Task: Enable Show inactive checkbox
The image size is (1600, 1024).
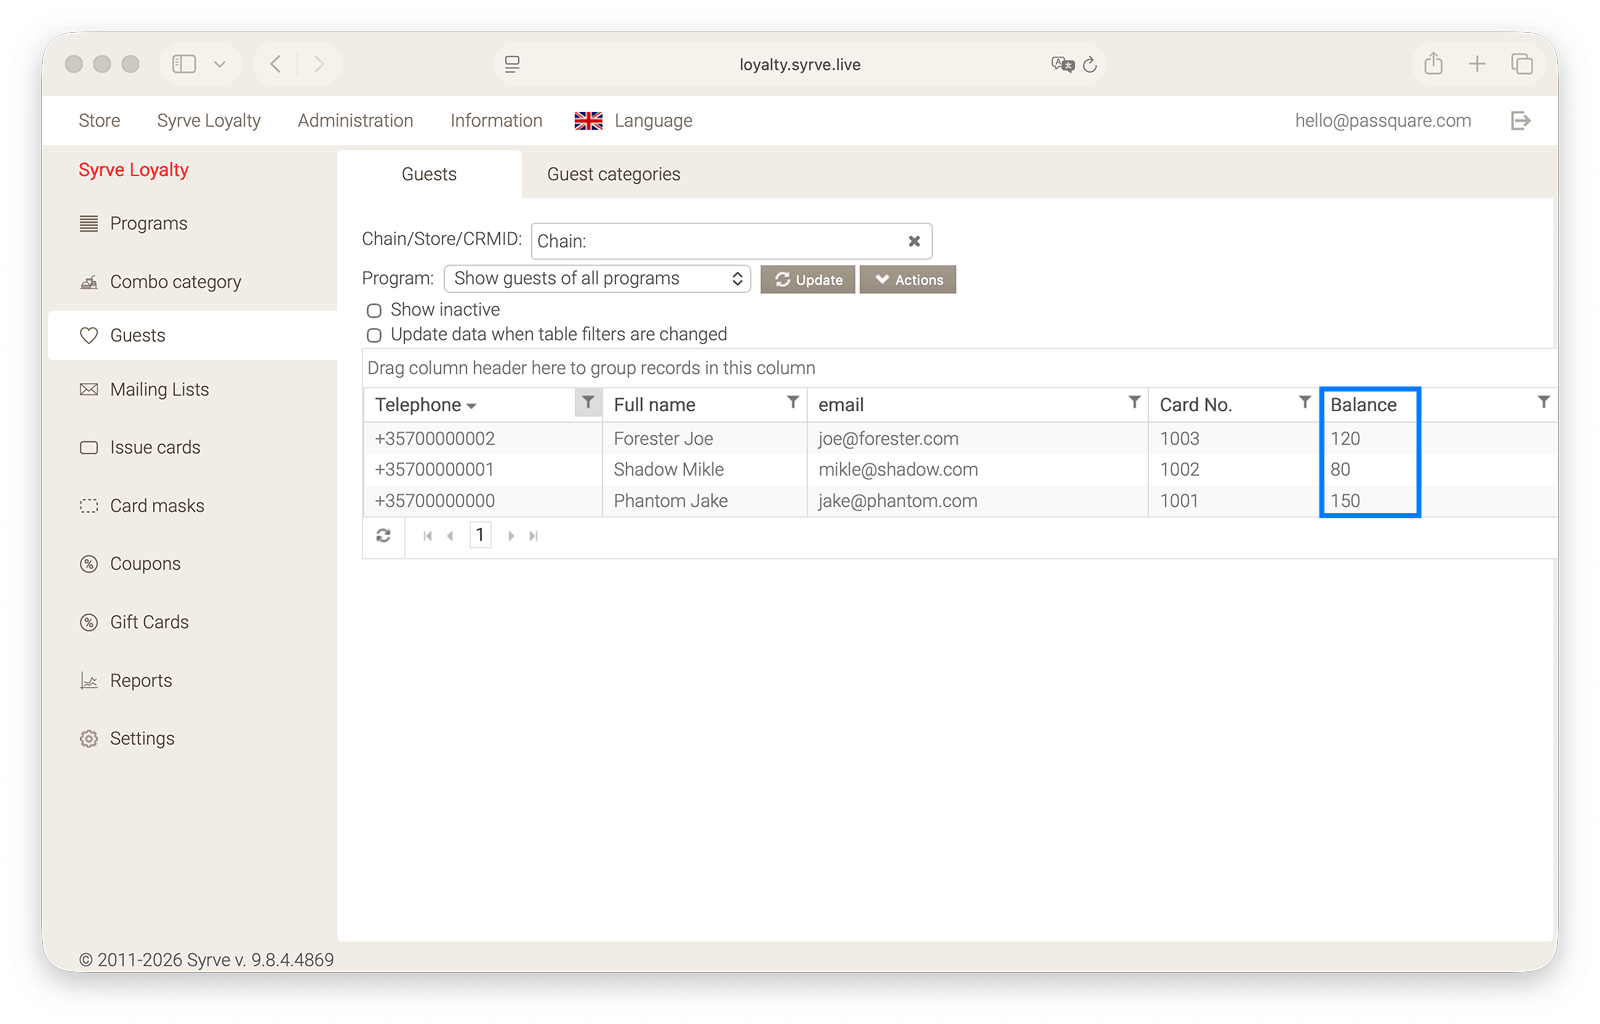Action: pos(374,311)
